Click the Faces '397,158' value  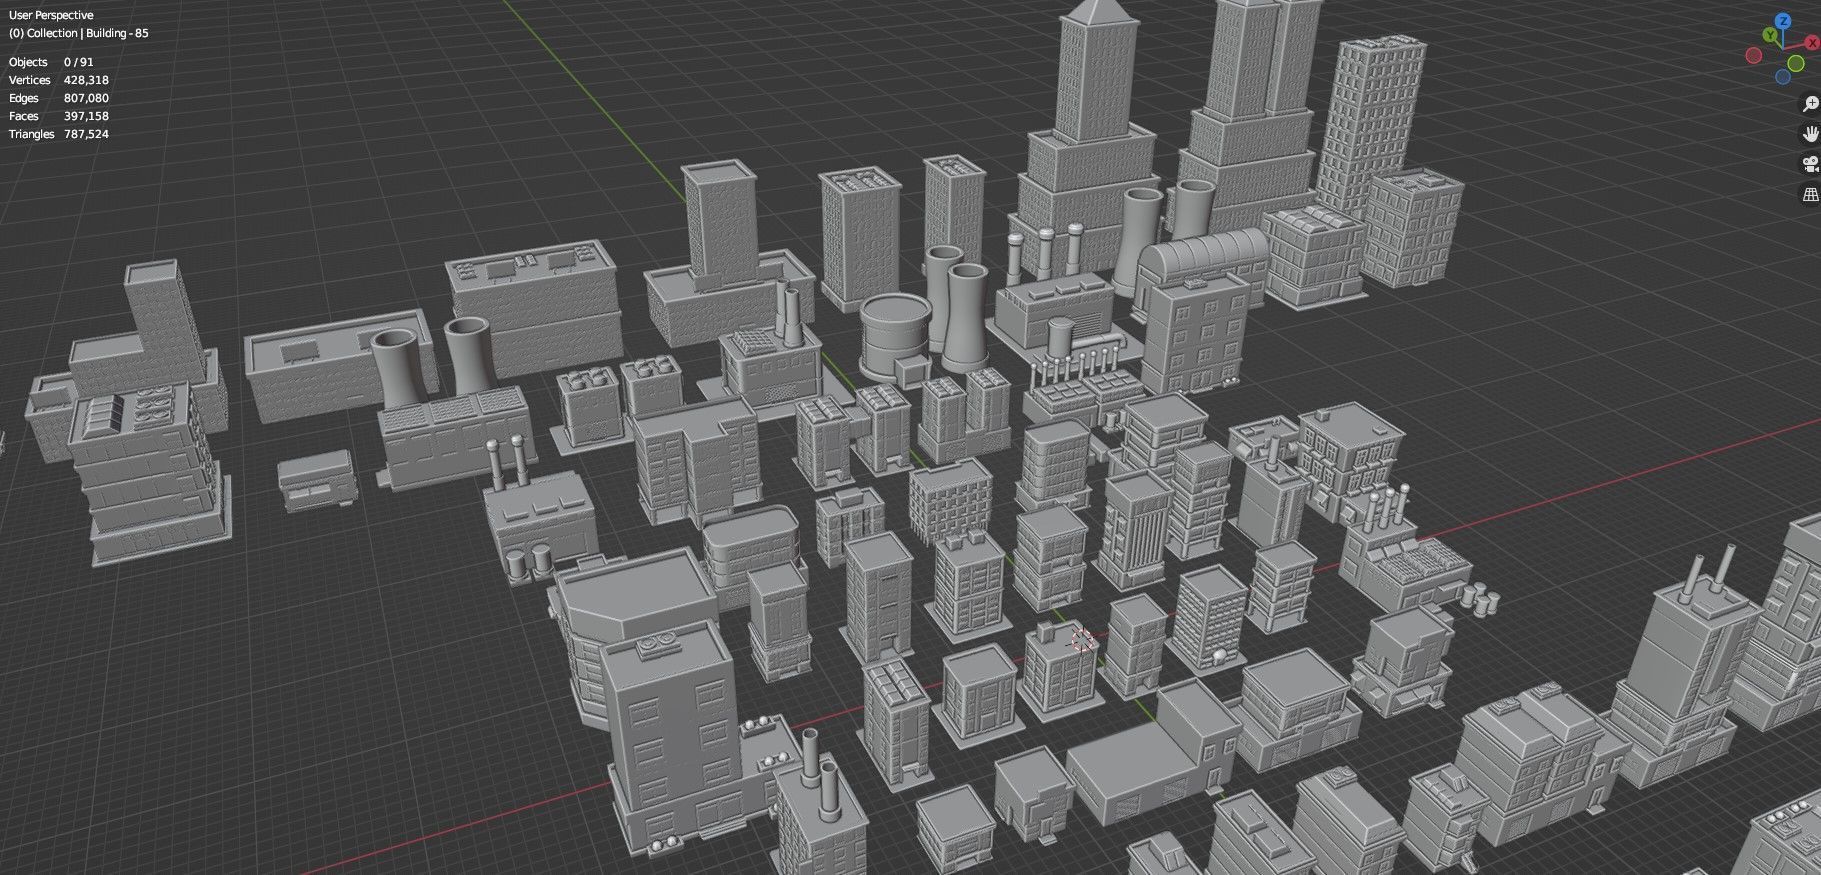coord(86,116)
